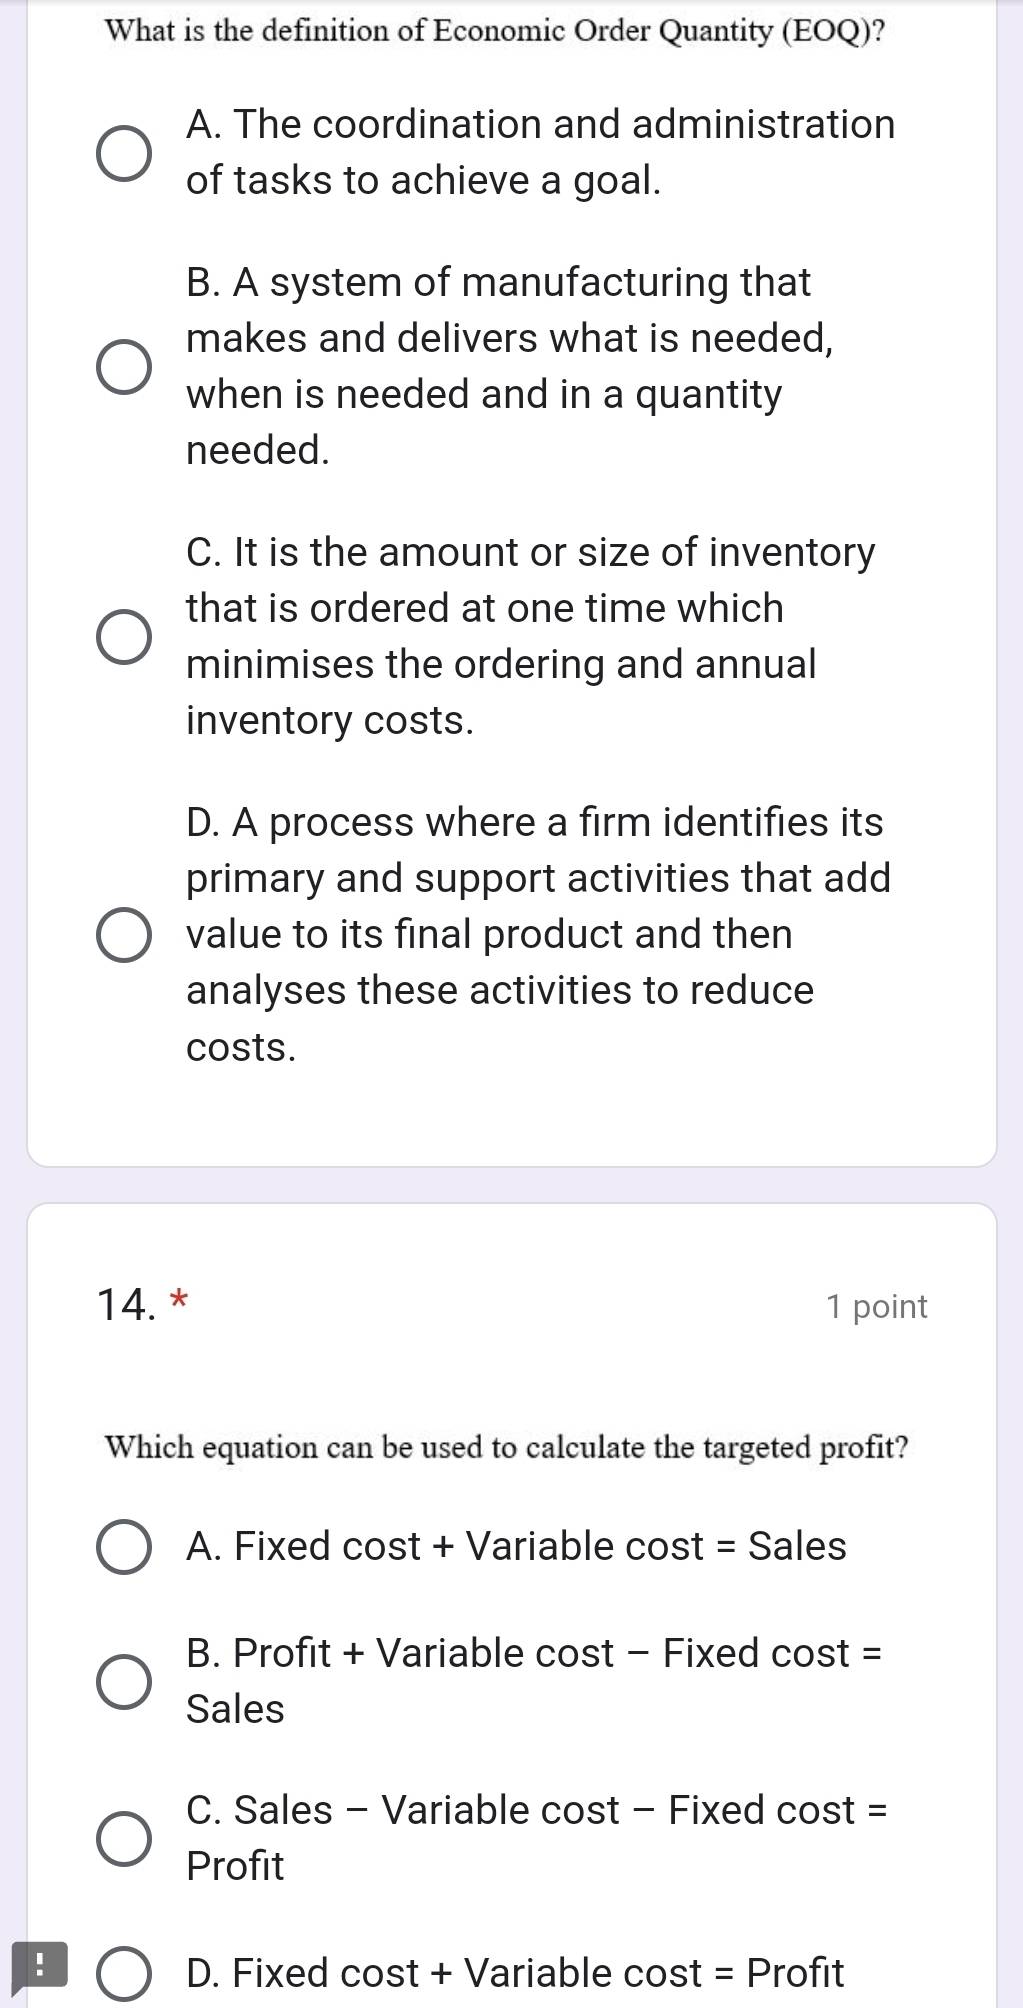Image resolution: width=1023 pixels, height=2008 pixels.
Task: Click text 'minimises the ordering and annual'
Action: 500,664
